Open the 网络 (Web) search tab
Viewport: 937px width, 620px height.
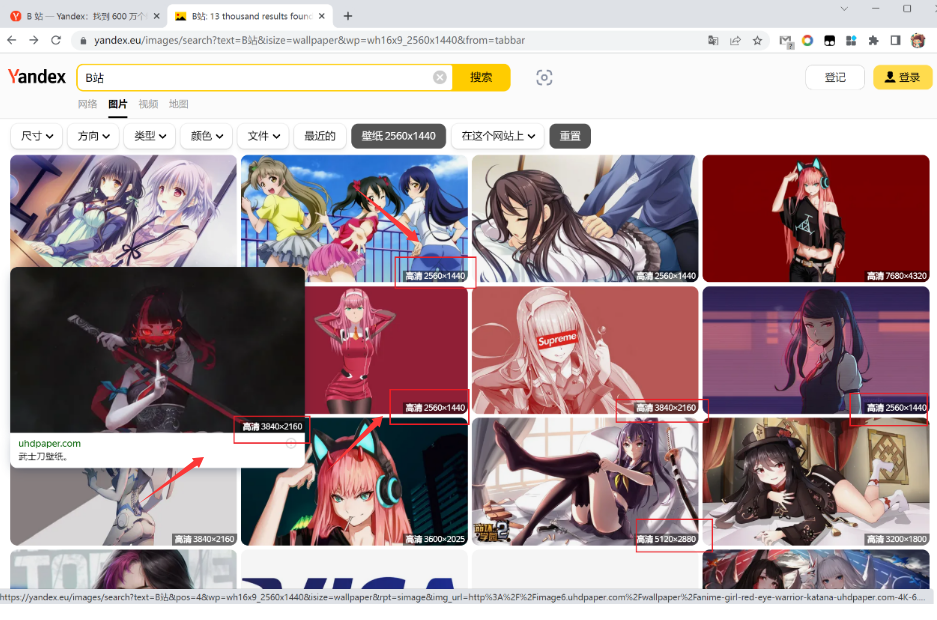pyautogui.click(x=87, y=104)
